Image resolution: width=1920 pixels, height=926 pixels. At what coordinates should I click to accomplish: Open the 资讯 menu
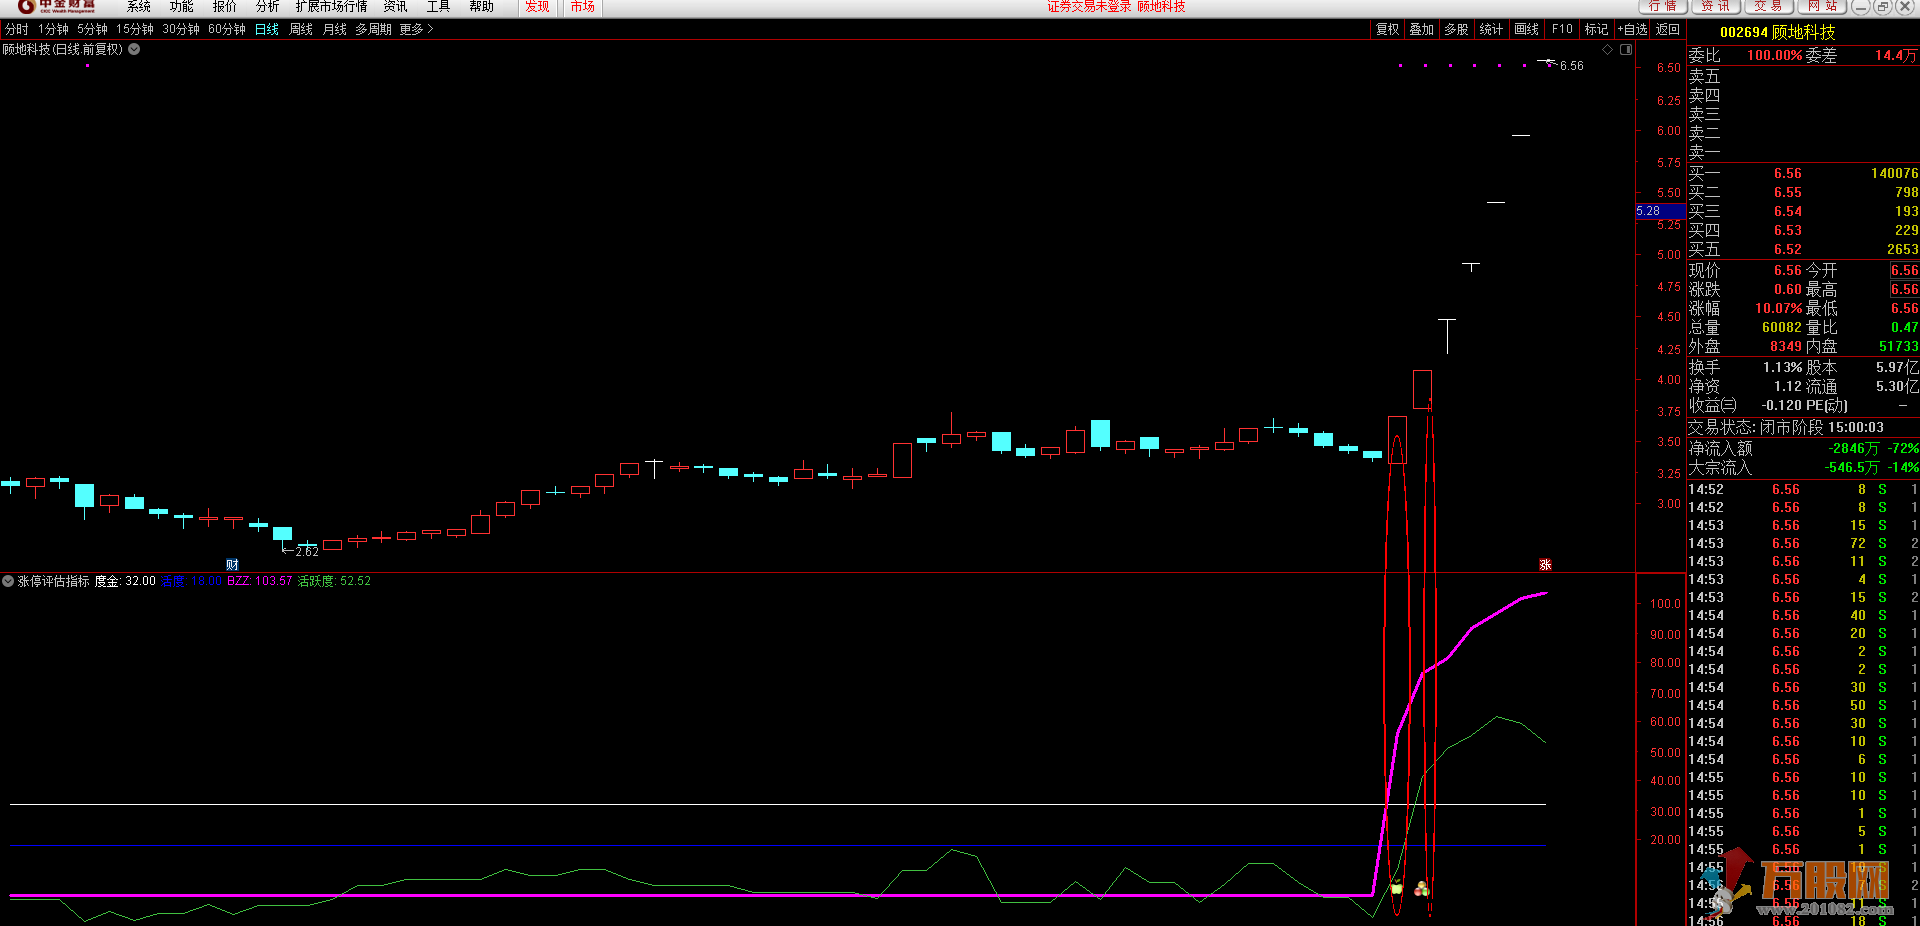click(x=395, y=6)
